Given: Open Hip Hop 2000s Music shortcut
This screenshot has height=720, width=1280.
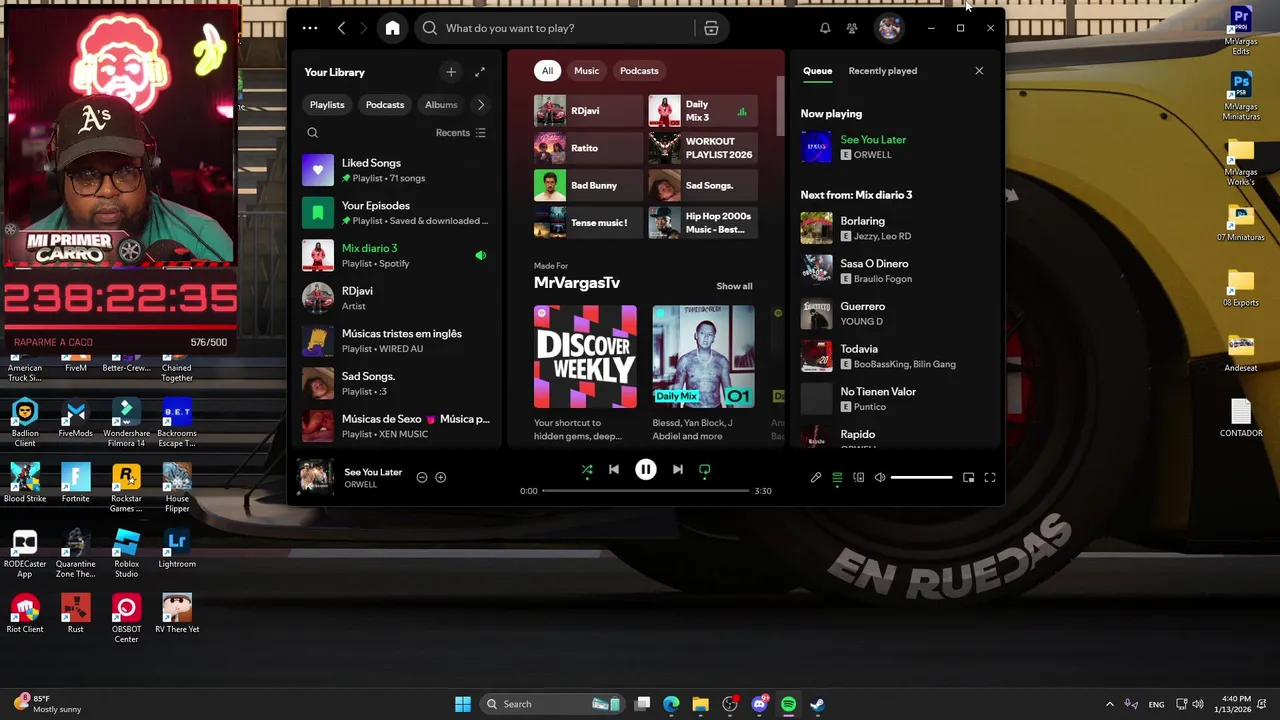Looking at the screenshot, I should [703, 222].
